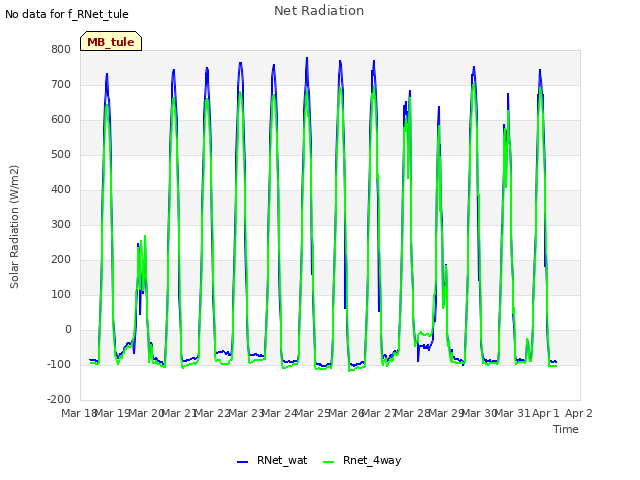Click the Apr 1 x-axis tick label

click(546, 413)
